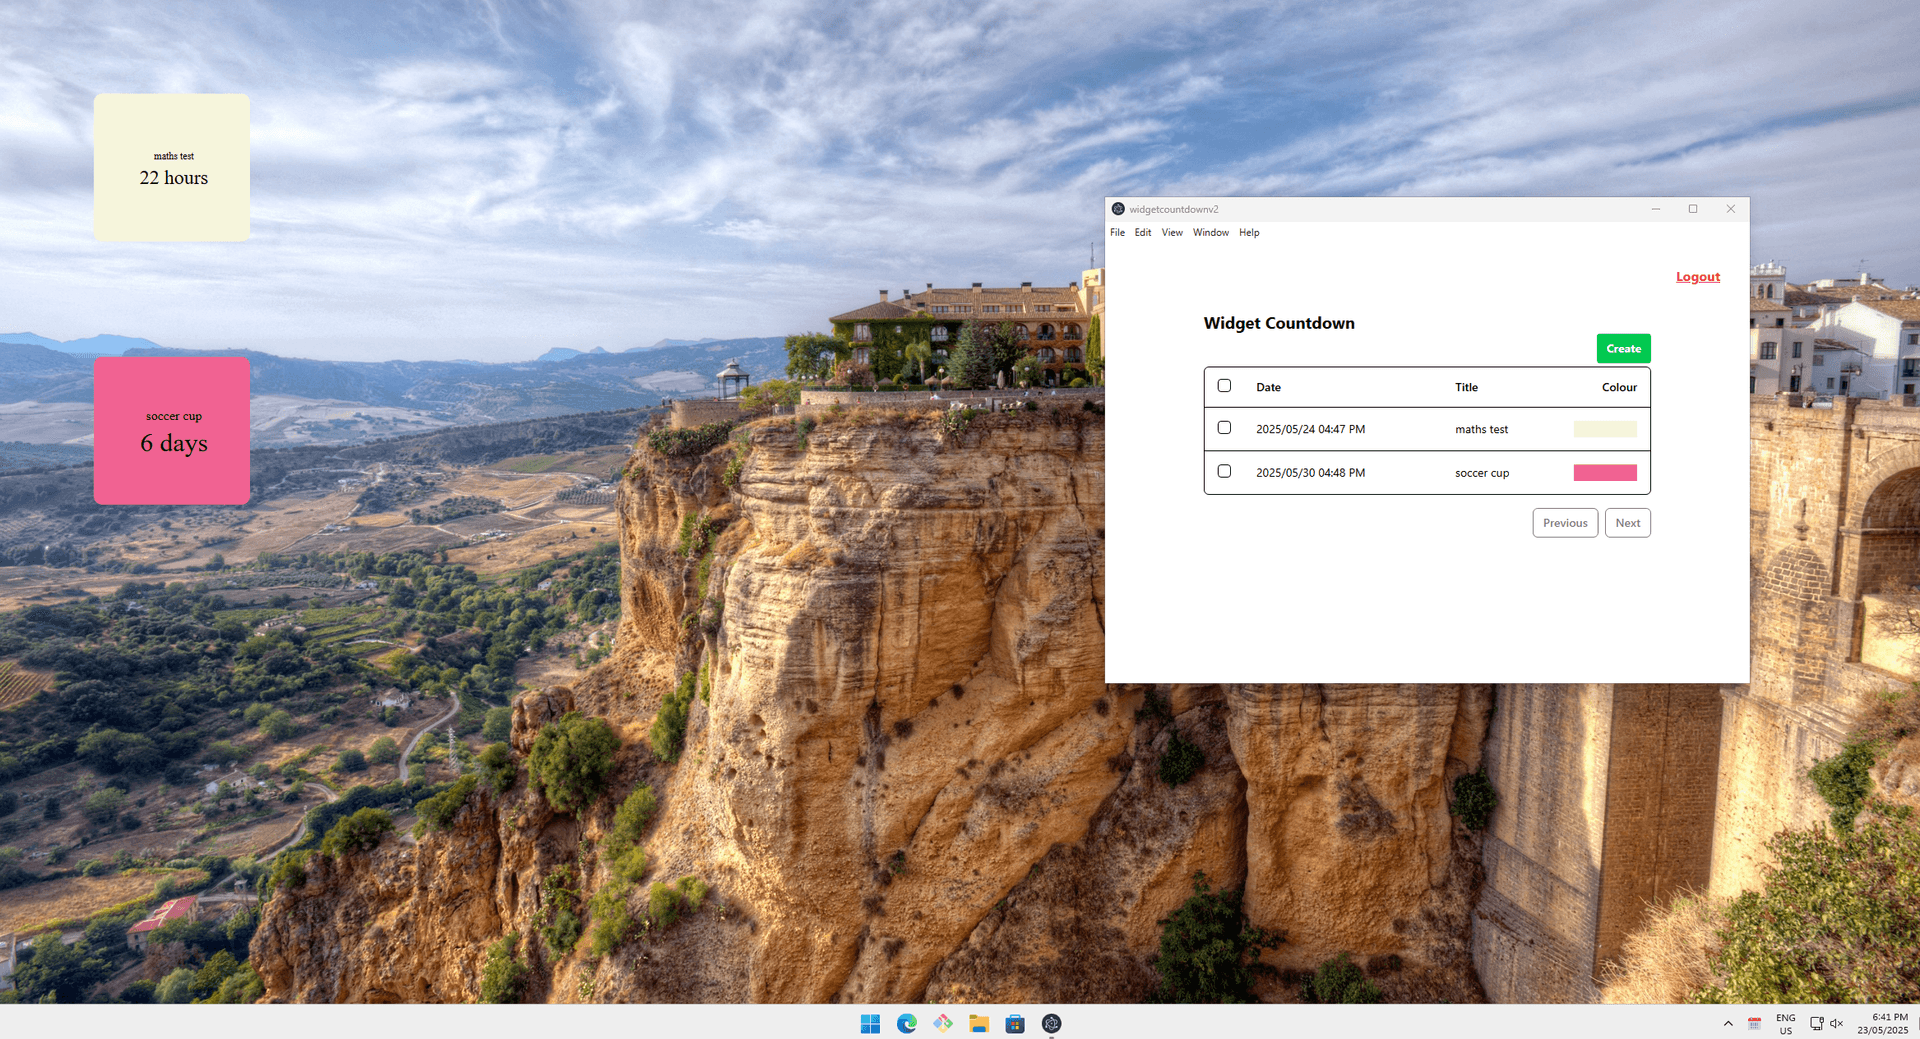The image size is (1920, 1039).
Task: Check the maths test row checkbox
Action: (x=1224, y=427)
